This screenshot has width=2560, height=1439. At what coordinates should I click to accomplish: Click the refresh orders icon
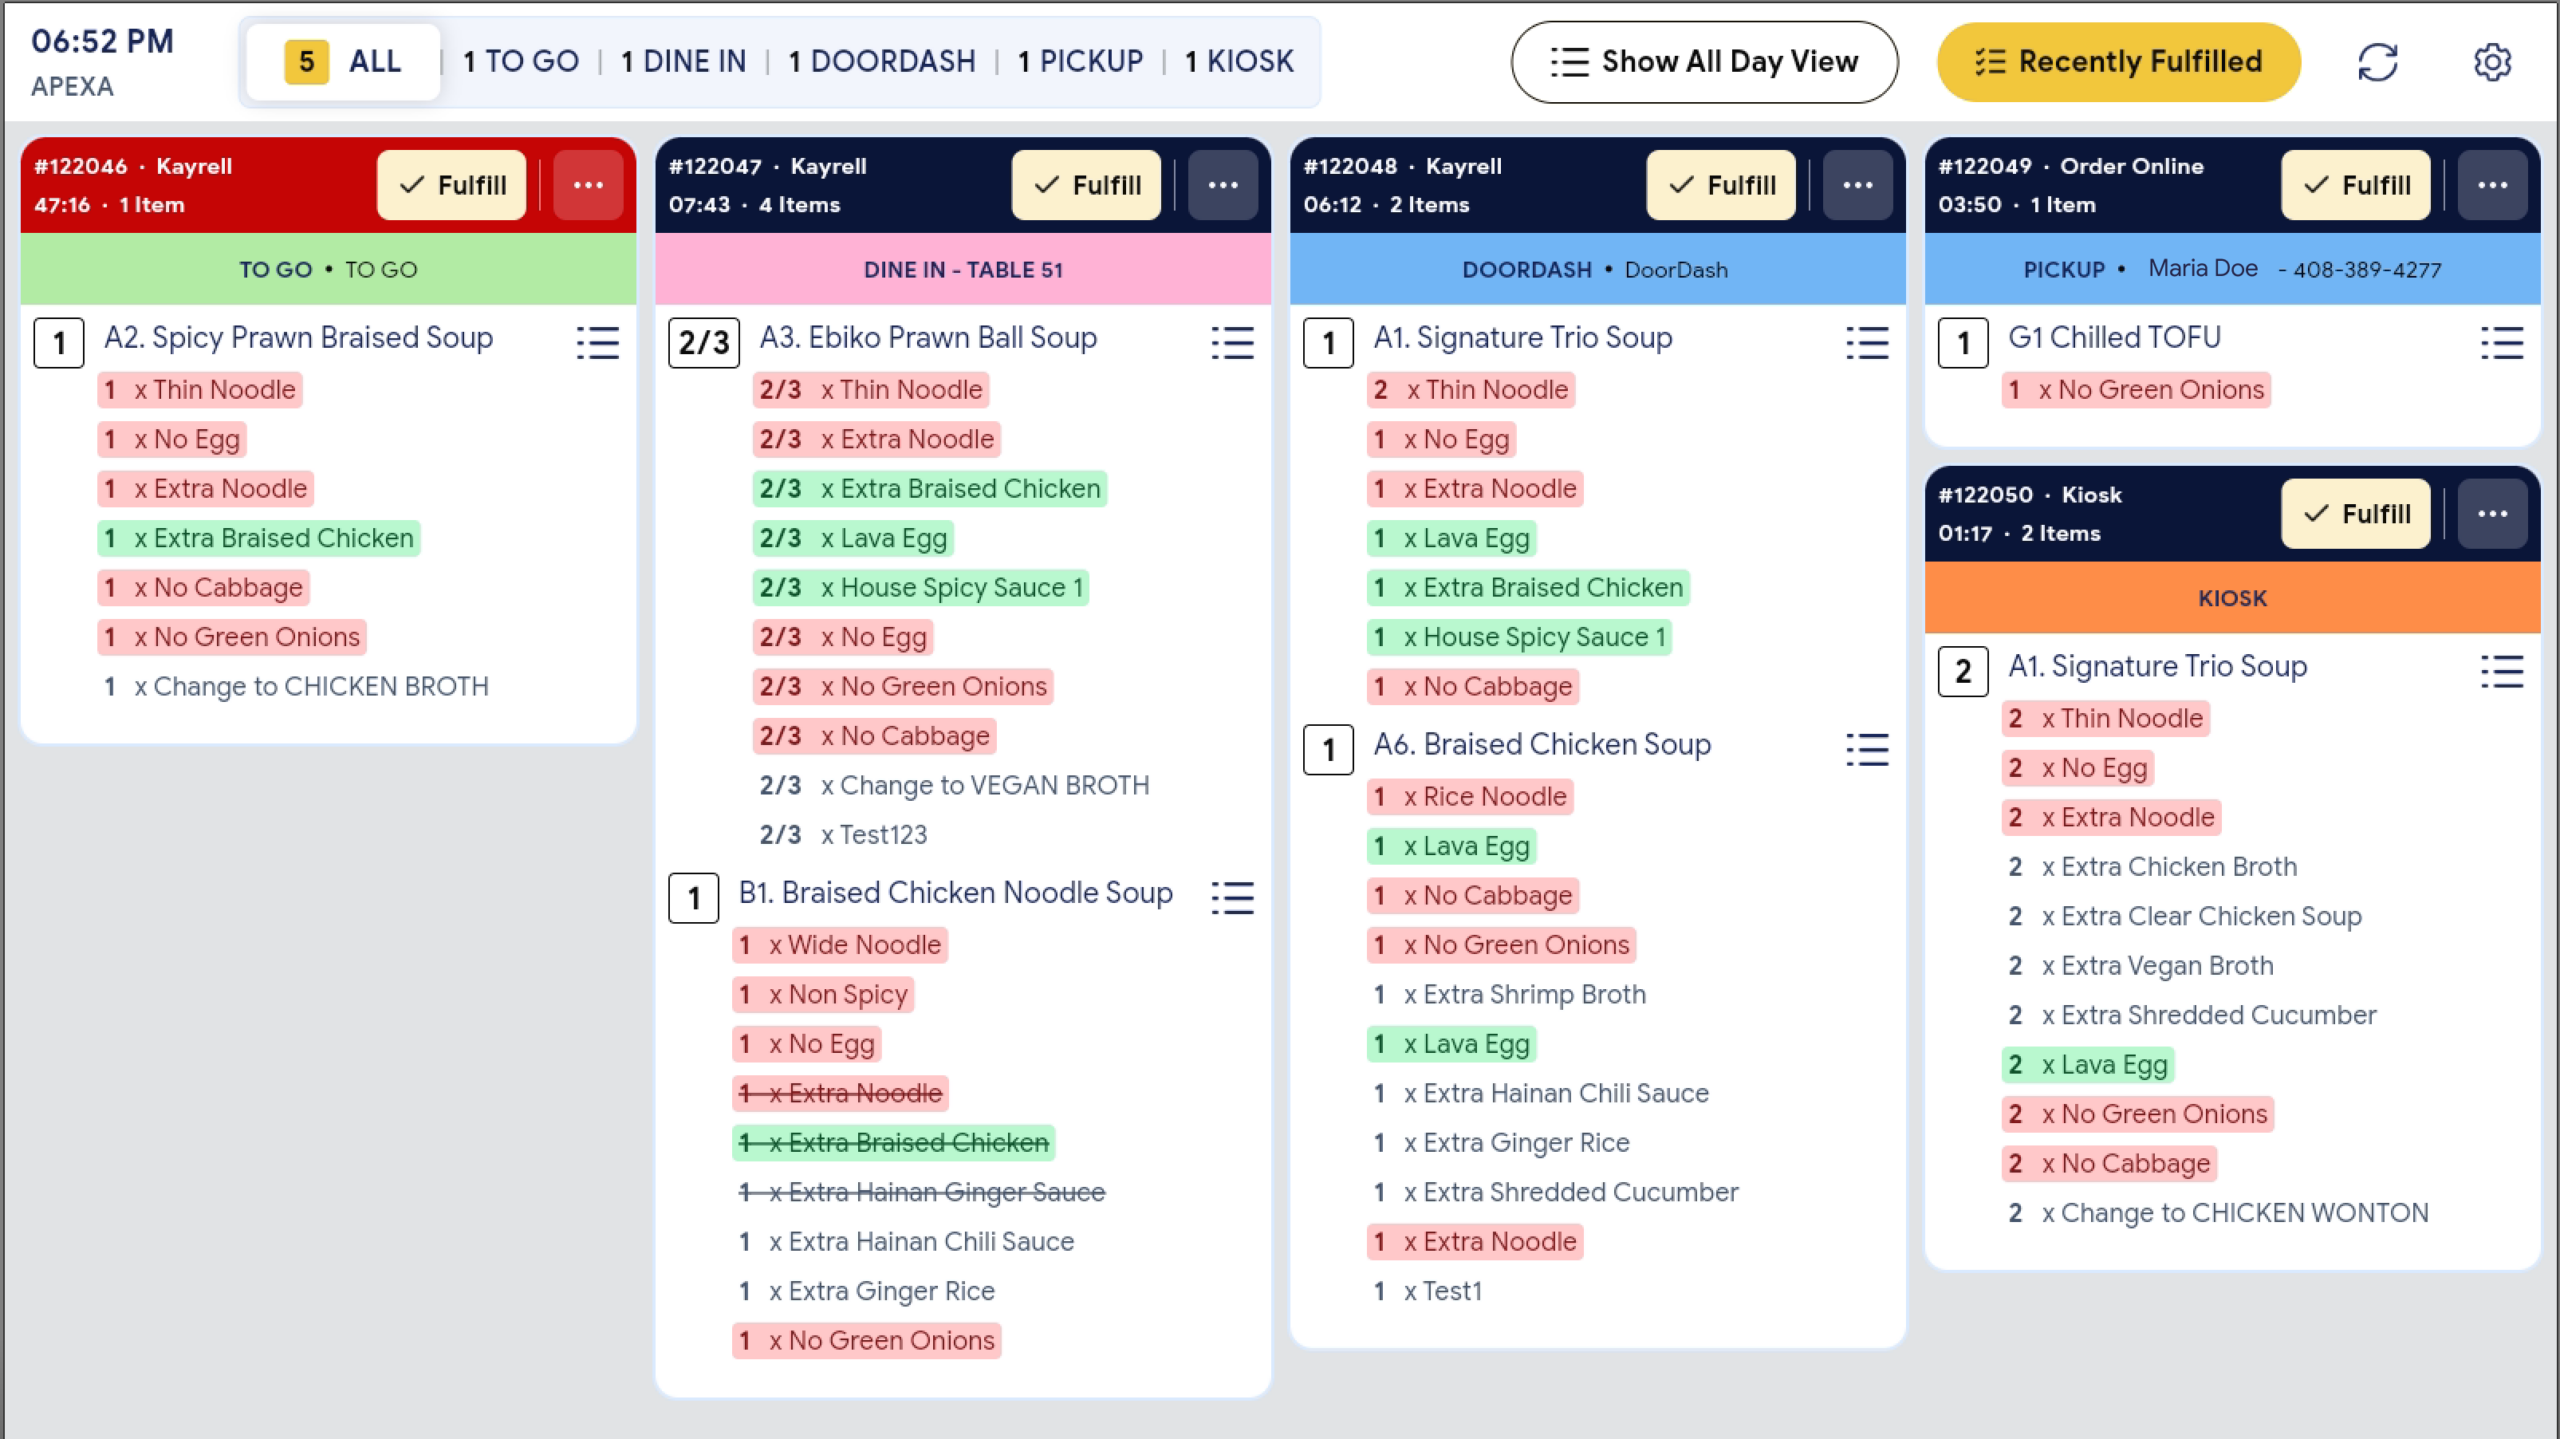[x=2377, y=62]
